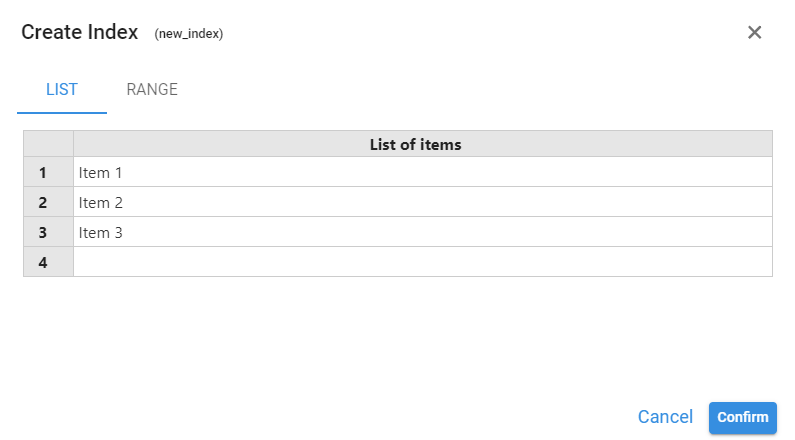Close the Create Index dialog
The image size is (795, 440).
click(755, 32)
